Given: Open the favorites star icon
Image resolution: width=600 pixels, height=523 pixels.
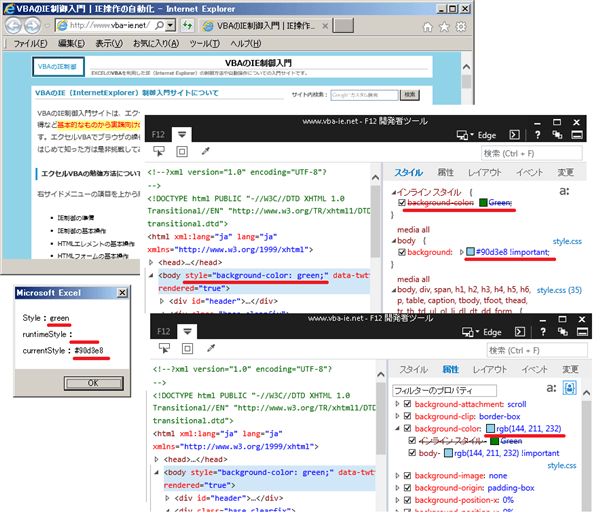Looking at the screenshot, I should coord(444,27).
